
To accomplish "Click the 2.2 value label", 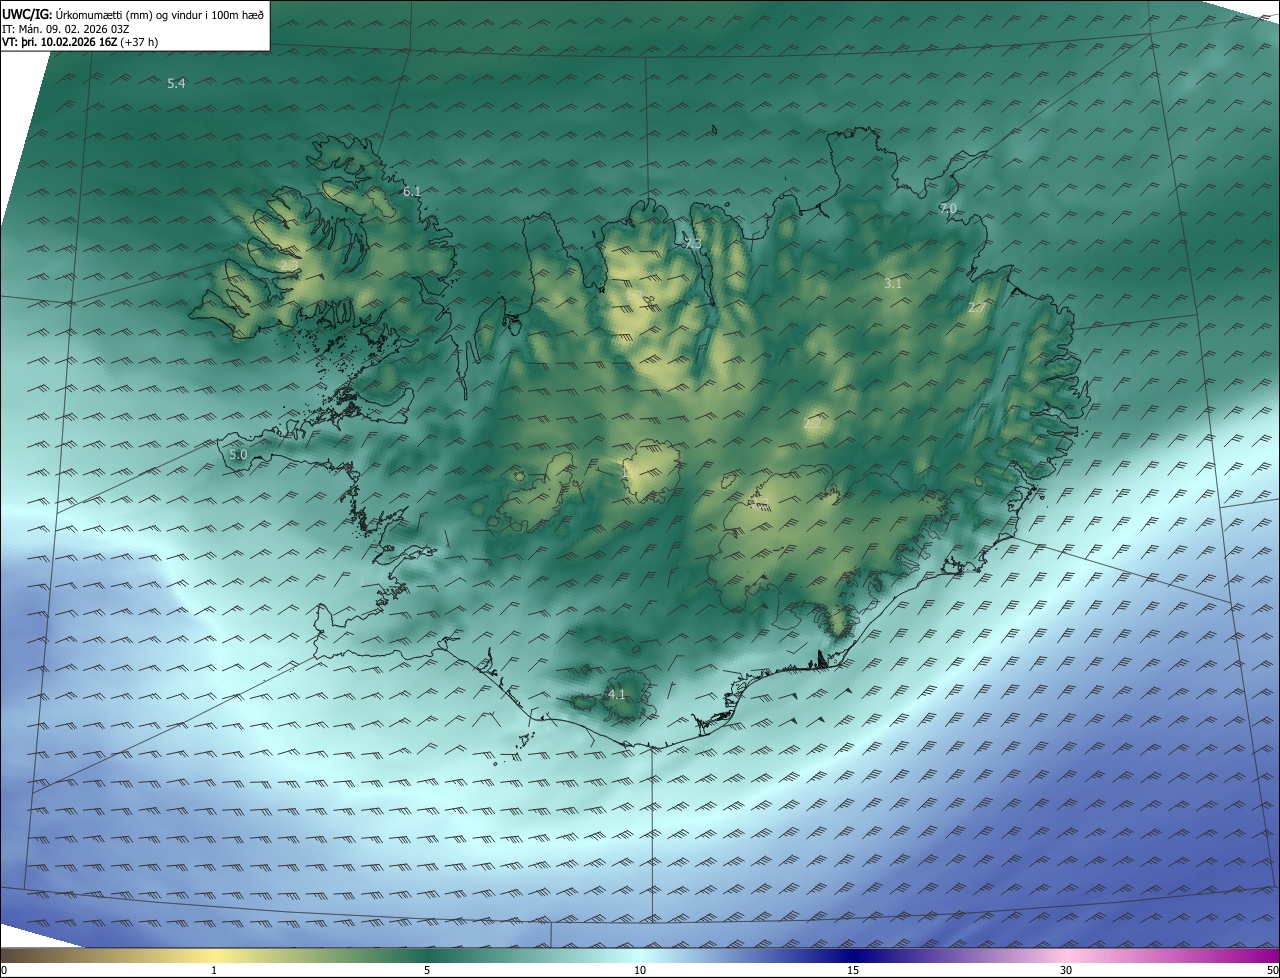I will (812, 424).
